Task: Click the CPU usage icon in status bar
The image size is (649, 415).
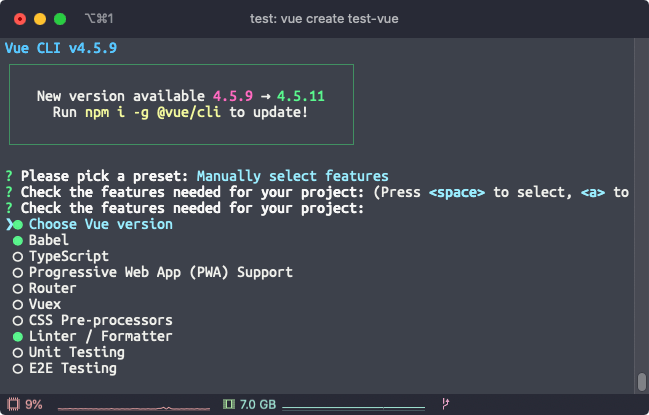Action: click(x=12, y=405)
